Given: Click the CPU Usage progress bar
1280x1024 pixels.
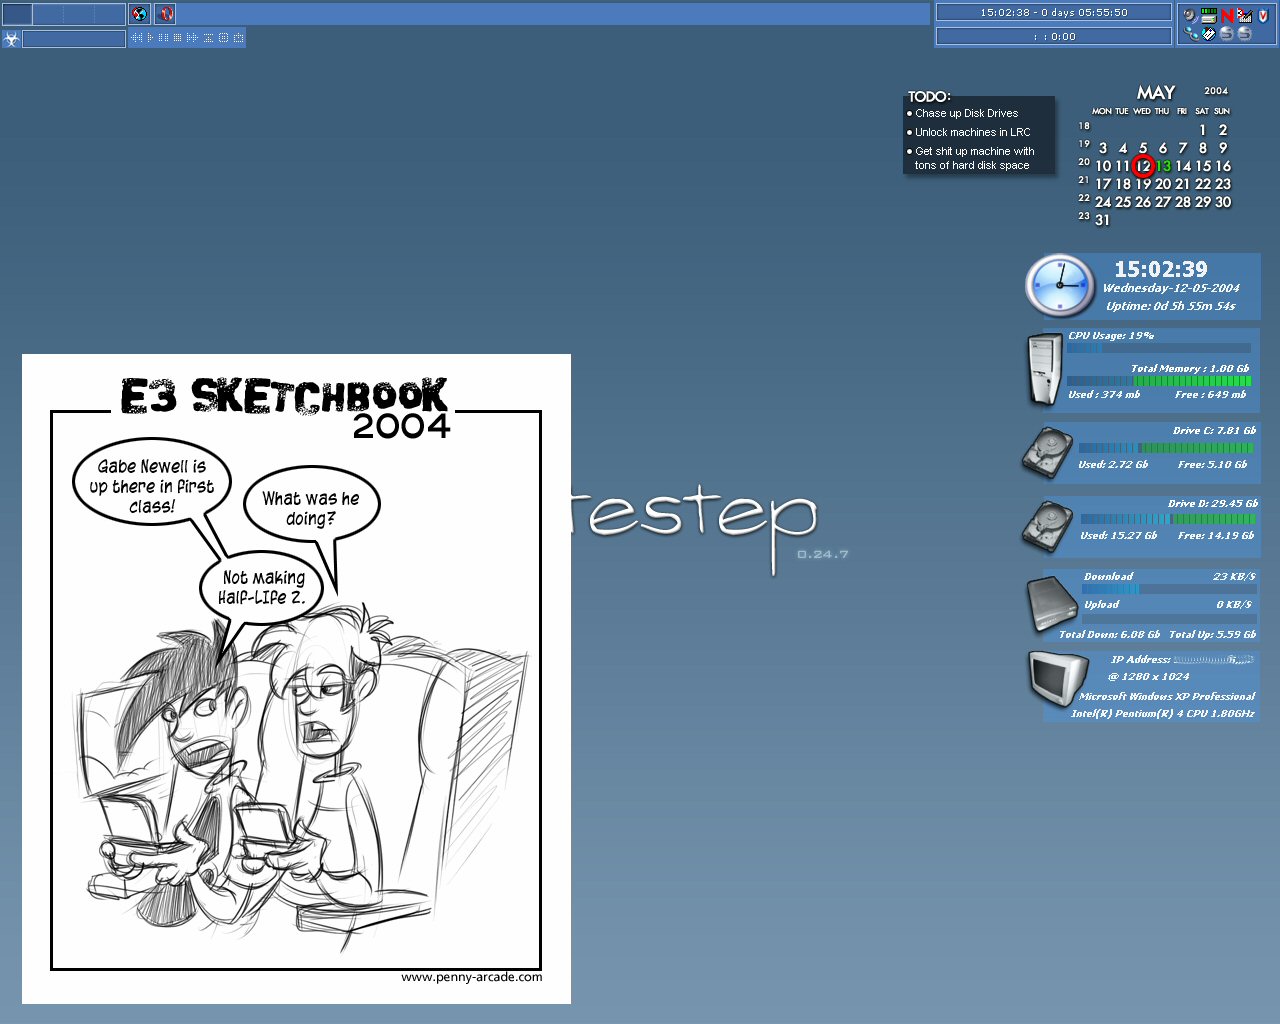Looking at the screenshot, I should (1159, 348).
